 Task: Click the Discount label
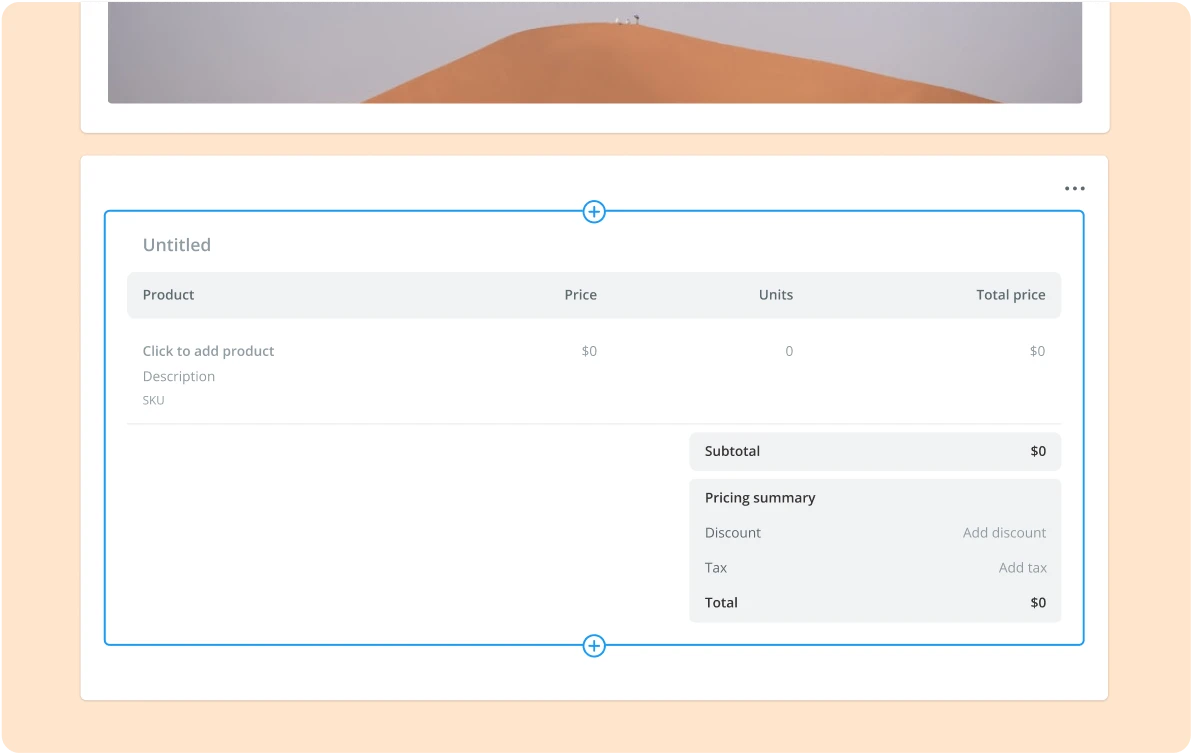coord(732,533)
